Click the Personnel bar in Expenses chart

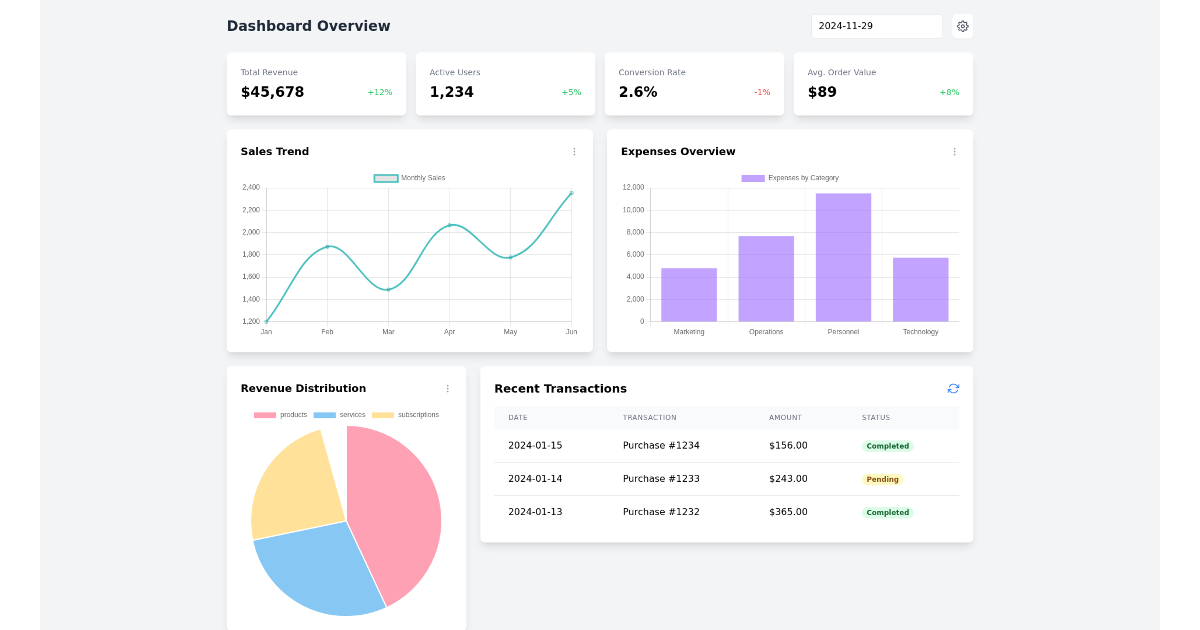pyautogui.click(x=844, y=255)
